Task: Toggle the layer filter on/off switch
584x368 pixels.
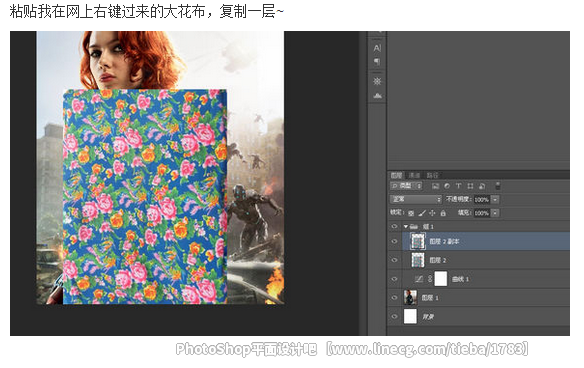Action: tap(498, 185)
